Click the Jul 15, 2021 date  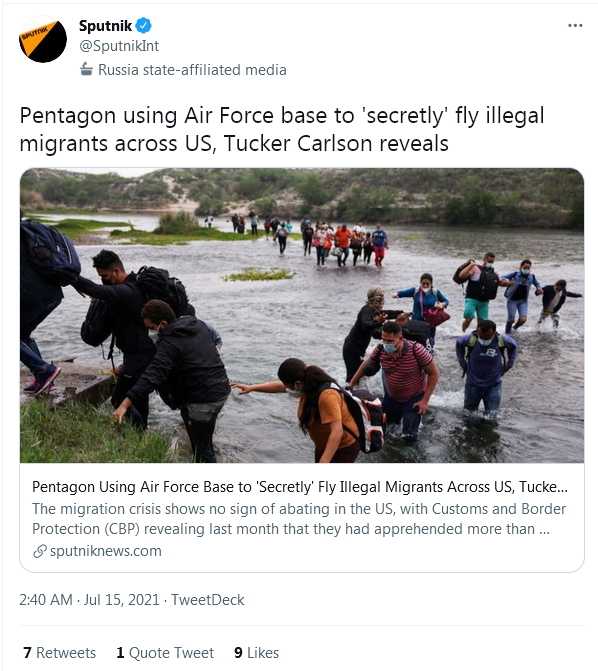tap(122, 600)
